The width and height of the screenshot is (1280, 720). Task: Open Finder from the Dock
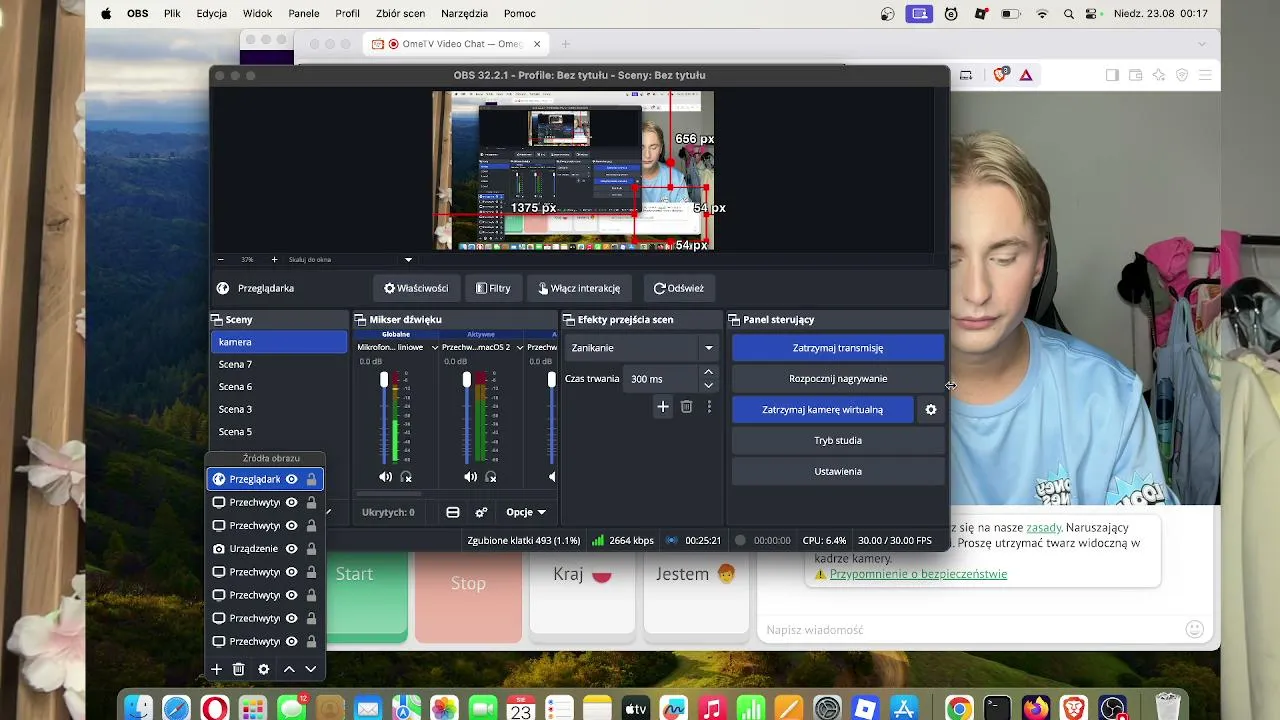click(x=139, y=708)
